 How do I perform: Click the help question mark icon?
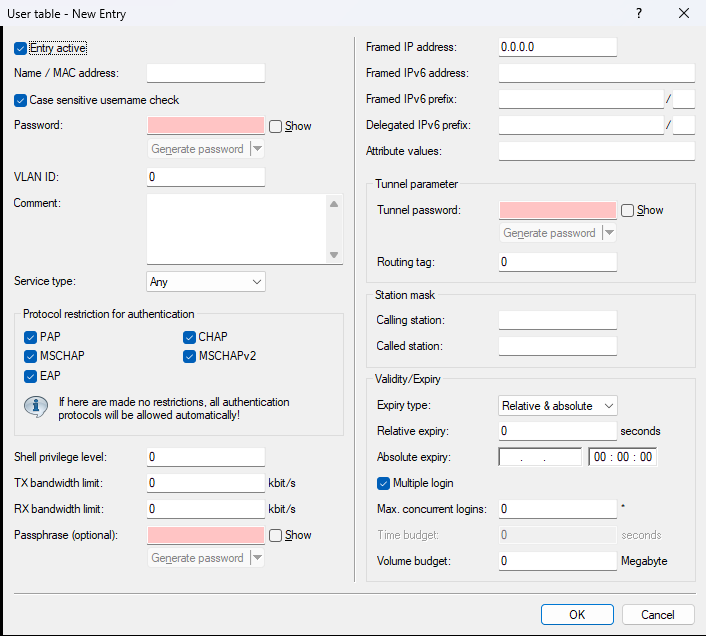[639, 14]
